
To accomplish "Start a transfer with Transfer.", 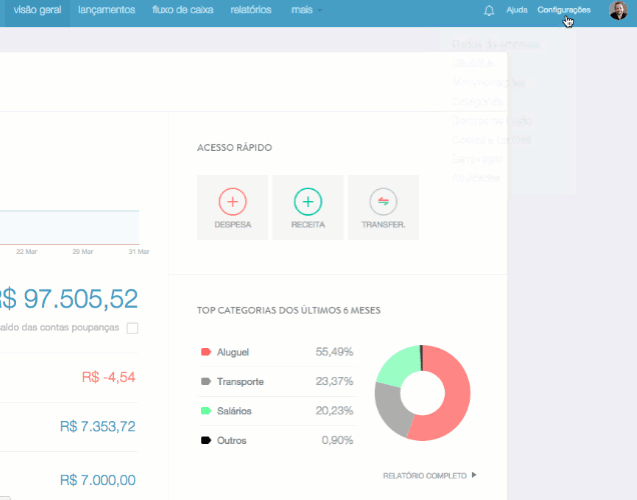I will [384, 207].
